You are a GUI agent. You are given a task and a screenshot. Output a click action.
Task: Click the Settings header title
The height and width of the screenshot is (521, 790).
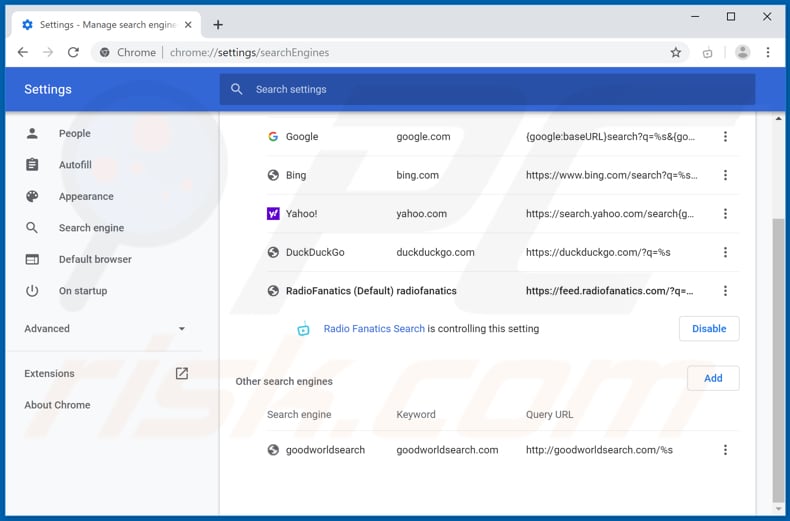click(48, 89)
